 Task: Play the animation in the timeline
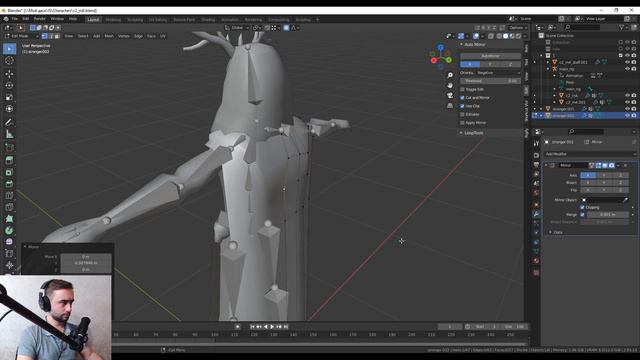point(272,327)
